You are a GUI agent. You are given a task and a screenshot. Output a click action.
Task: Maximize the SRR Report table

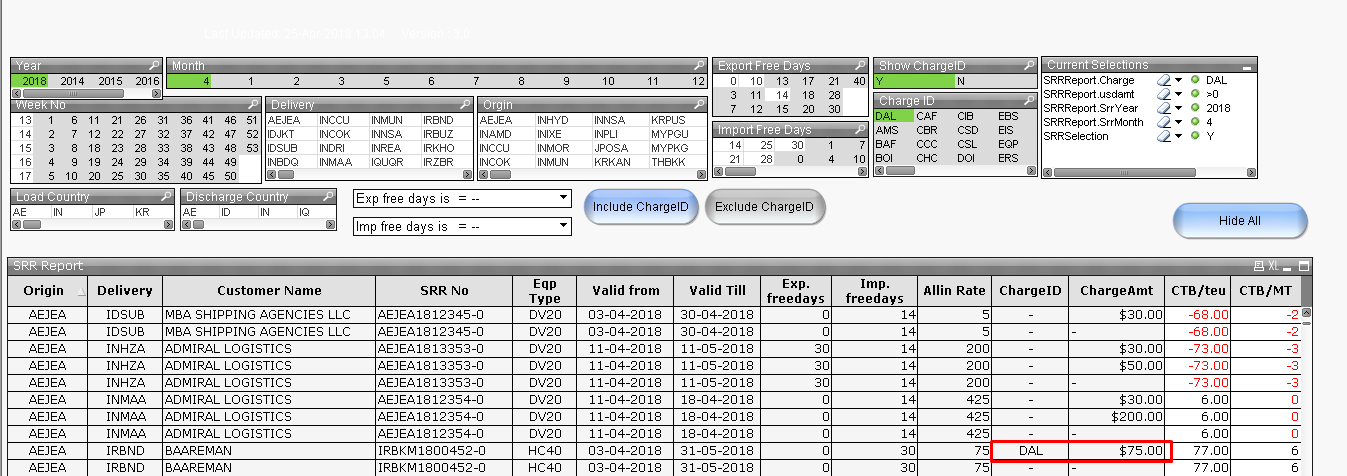click(x=1303, y=267)
